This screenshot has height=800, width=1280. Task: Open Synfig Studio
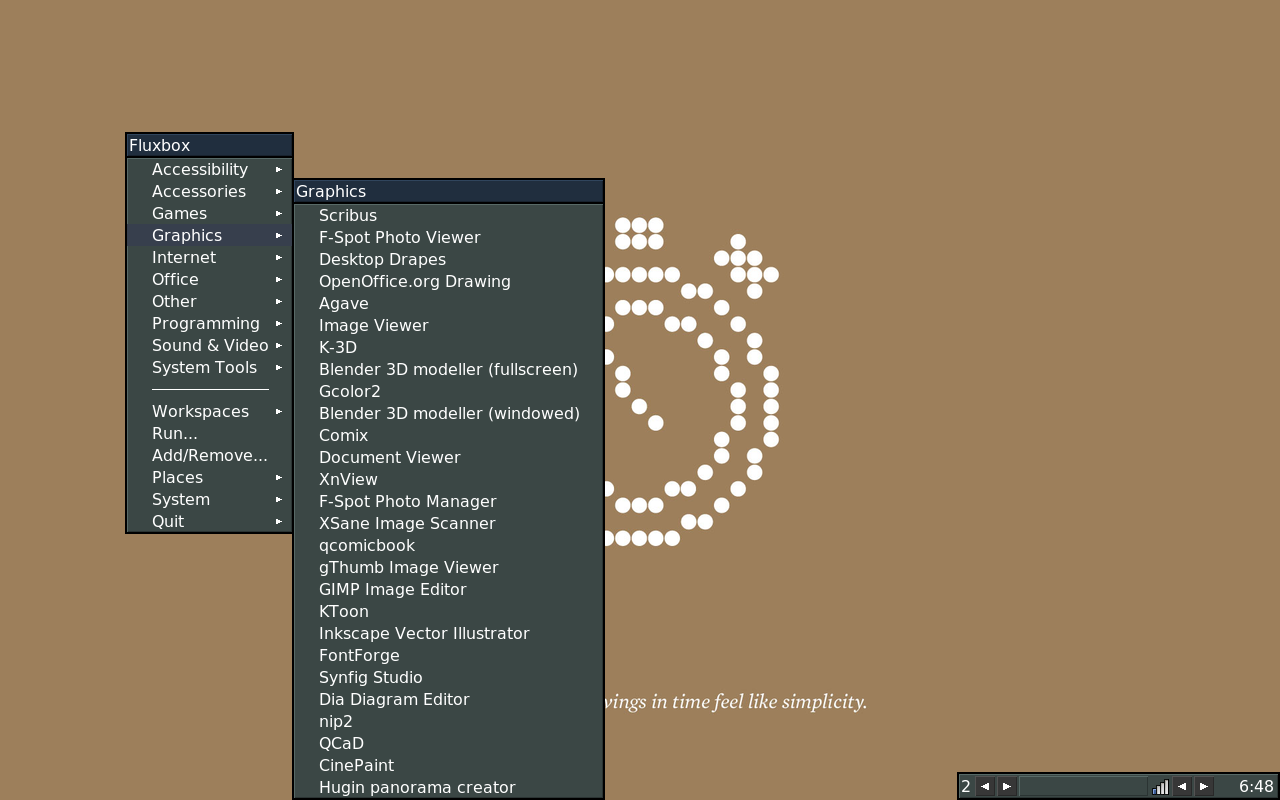448,677
